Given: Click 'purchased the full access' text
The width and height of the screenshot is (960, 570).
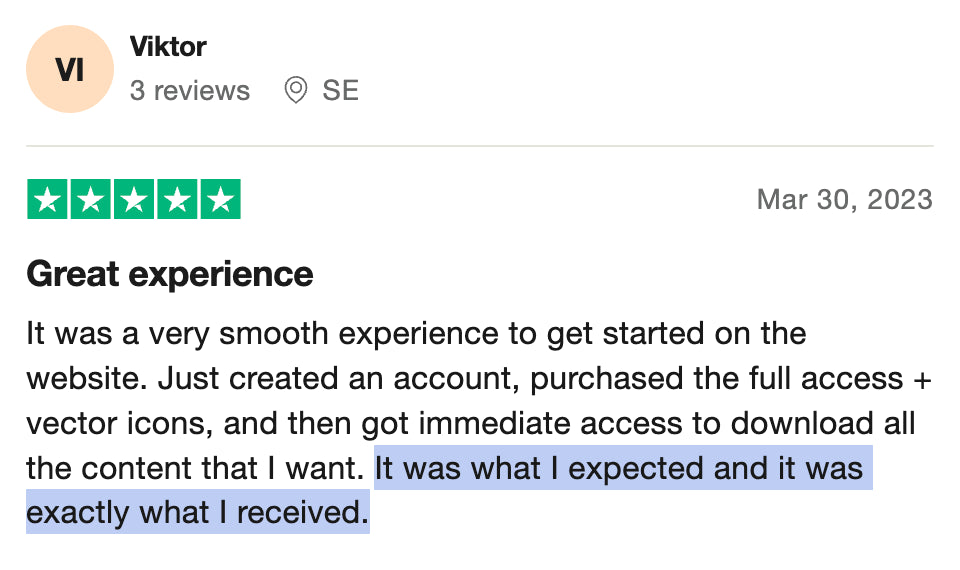Looking at the screenshot, I should coord(716,379).
